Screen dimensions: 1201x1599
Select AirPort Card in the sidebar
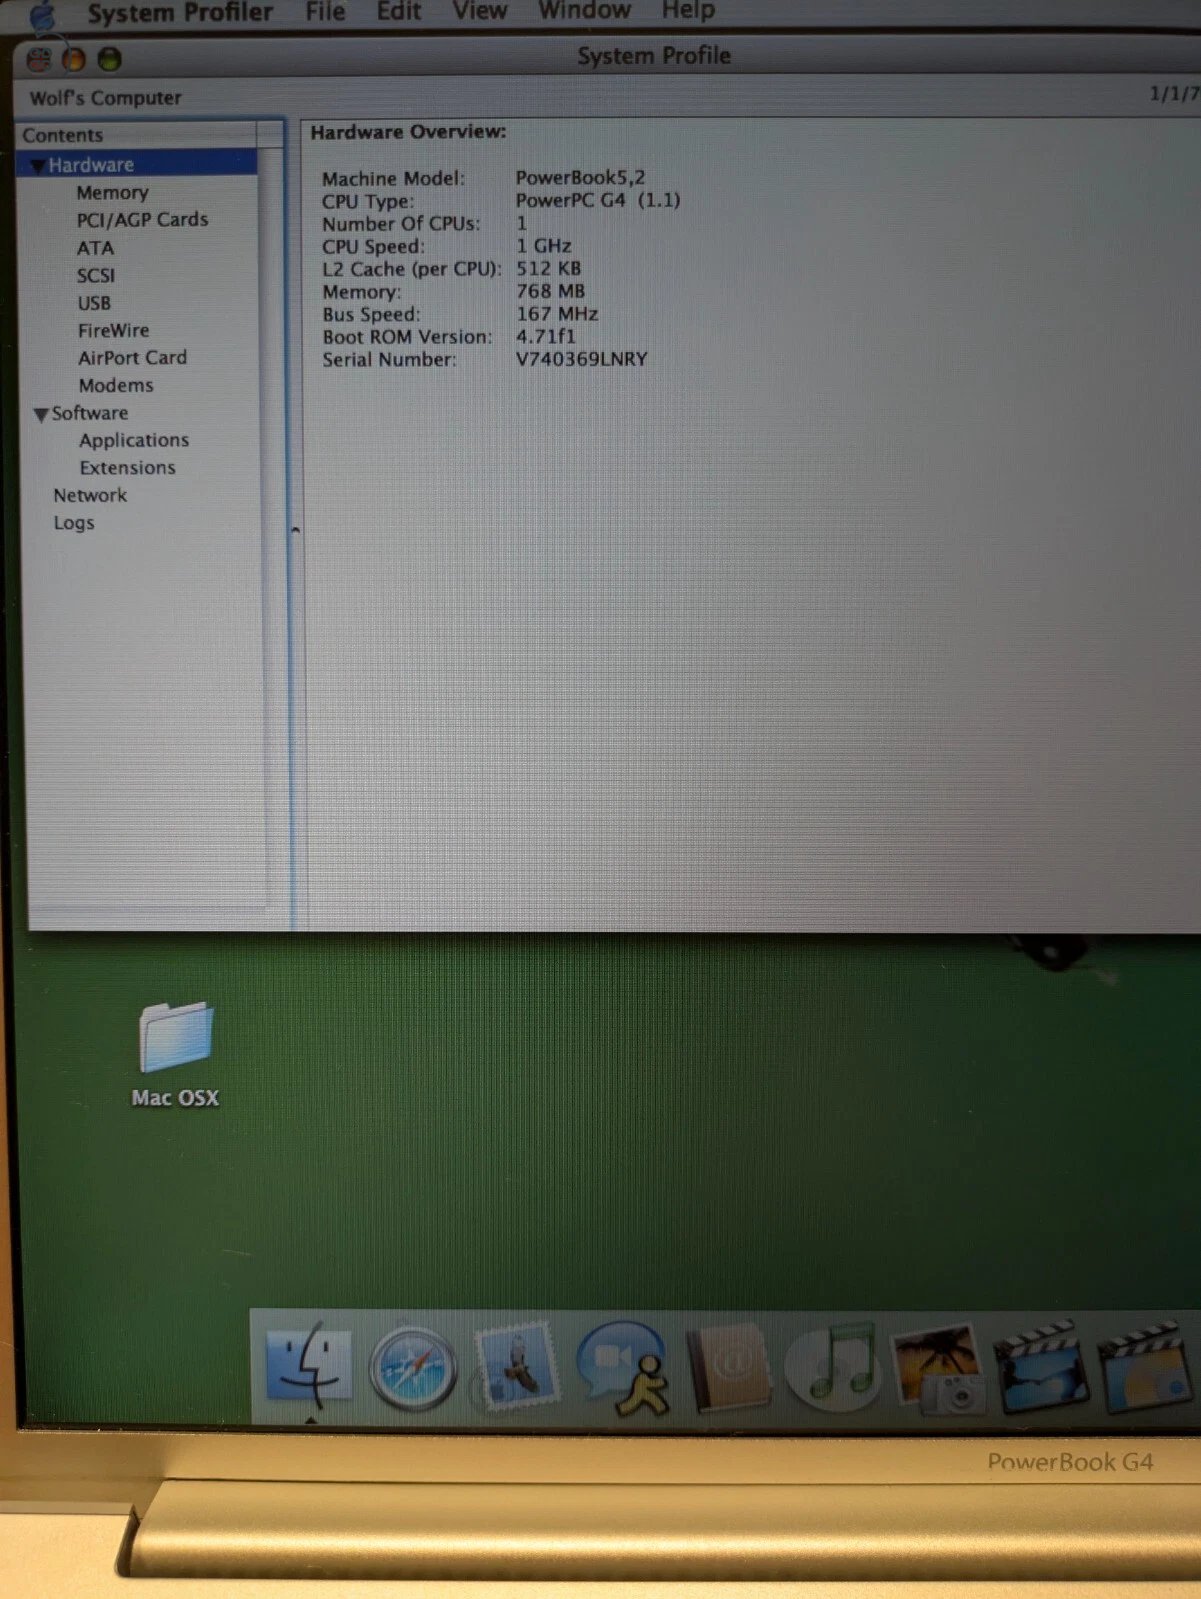(x=133, y=358)
